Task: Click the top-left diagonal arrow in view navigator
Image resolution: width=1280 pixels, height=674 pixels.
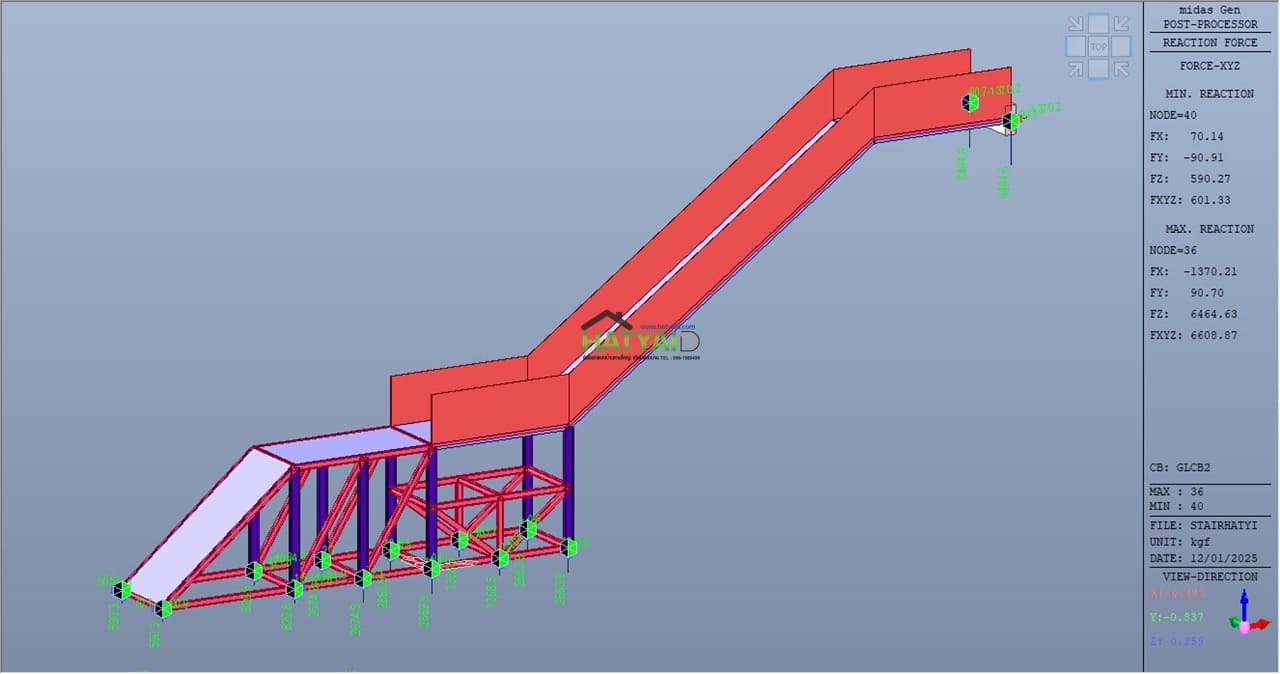Action: coord(1075,23)
